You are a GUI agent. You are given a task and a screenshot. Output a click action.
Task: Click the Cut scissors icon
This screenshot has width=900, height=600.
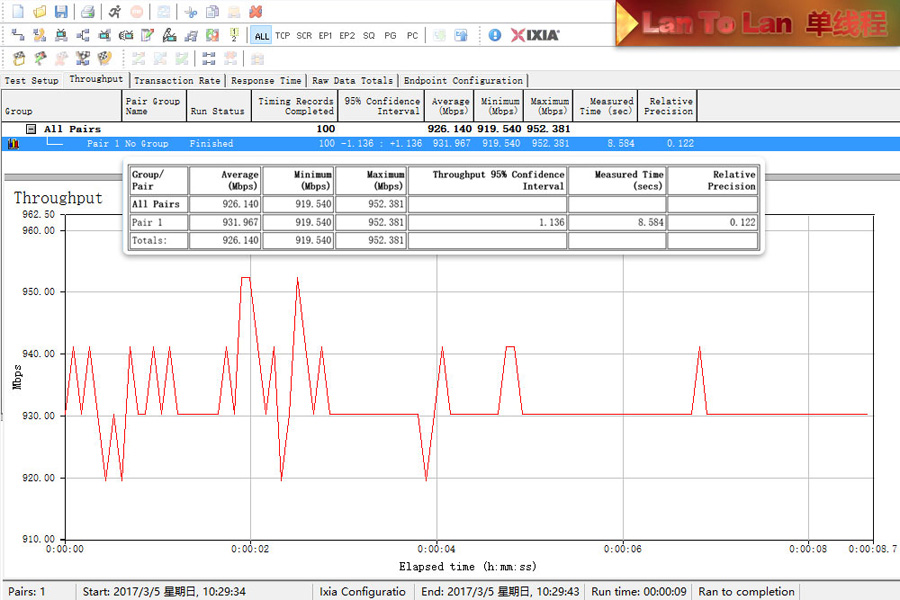point(190,12)
